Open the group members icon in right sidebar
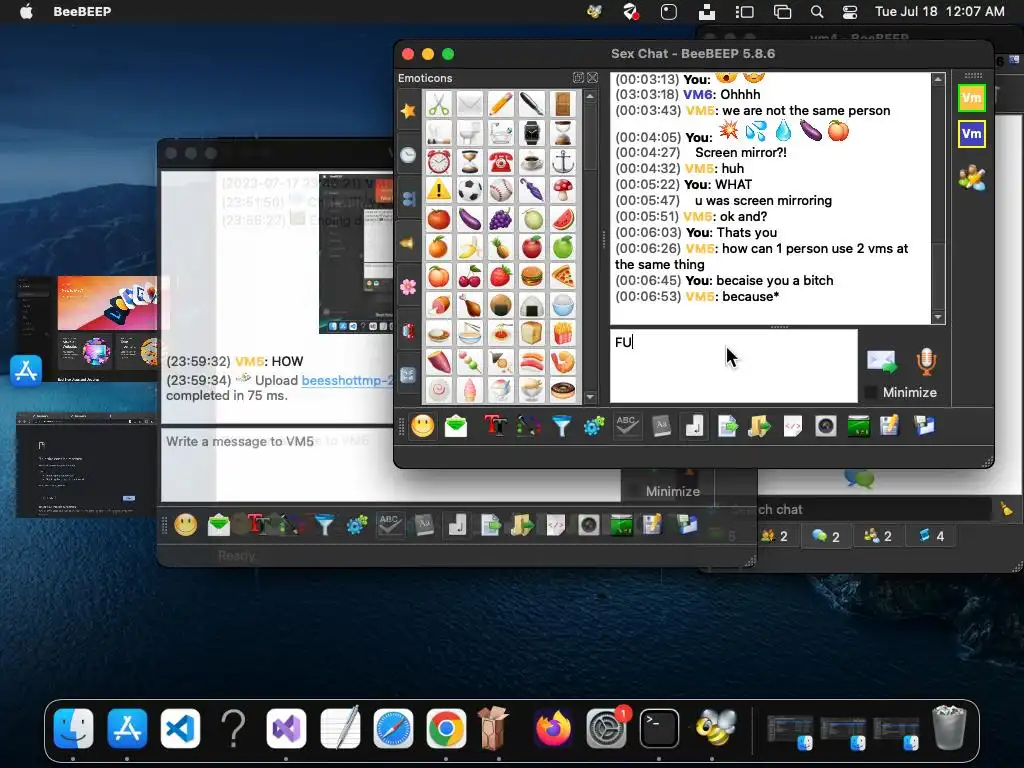Image resolution: width=1024 pixels, height=768 pixels. tap(972, 177)
